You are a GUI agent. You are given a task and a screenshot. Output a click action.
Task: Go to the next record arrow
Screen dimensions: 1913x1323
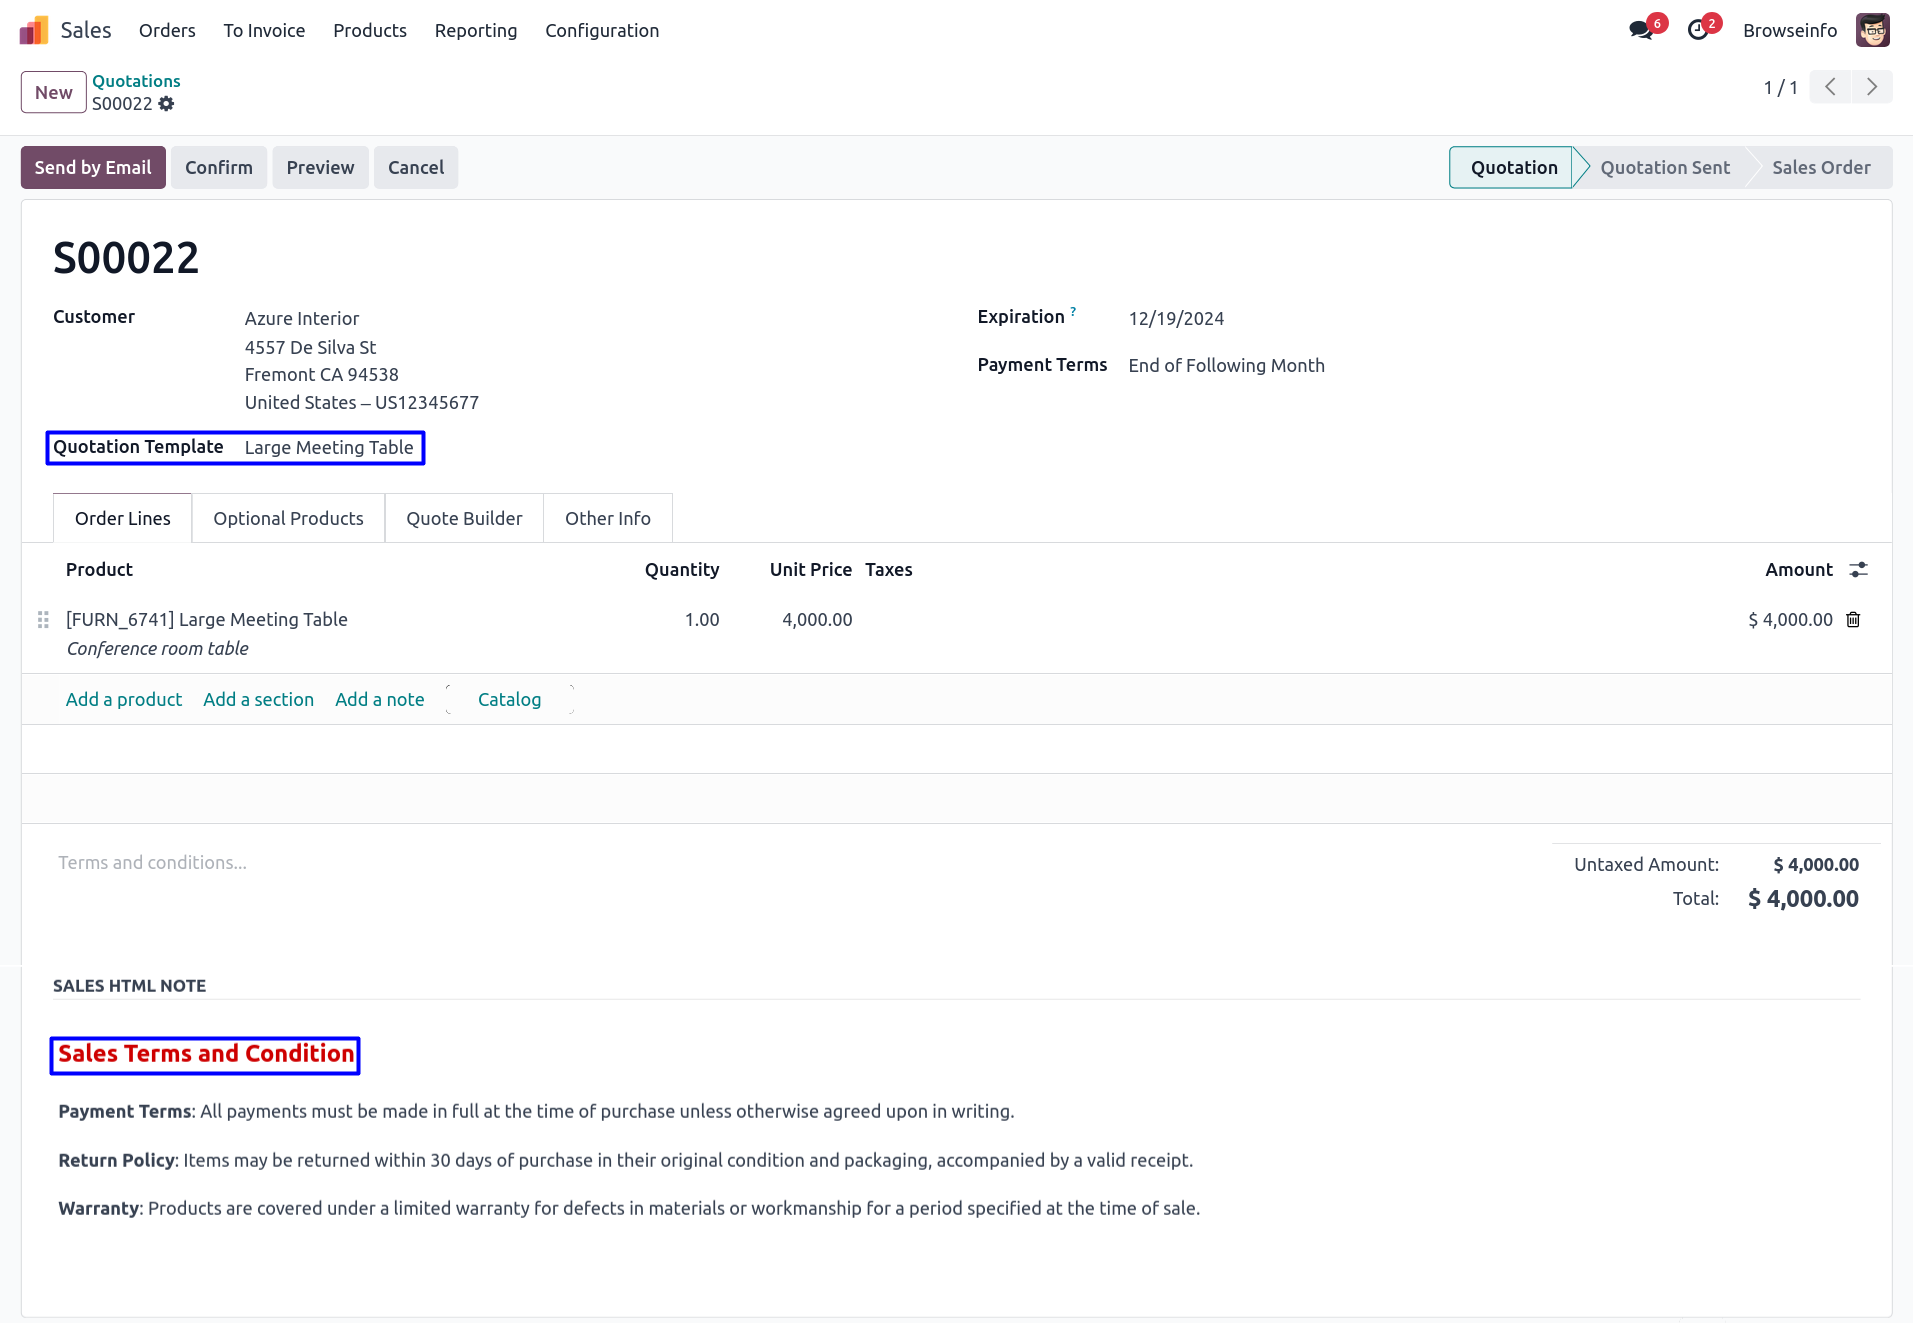coord(1871,88)
